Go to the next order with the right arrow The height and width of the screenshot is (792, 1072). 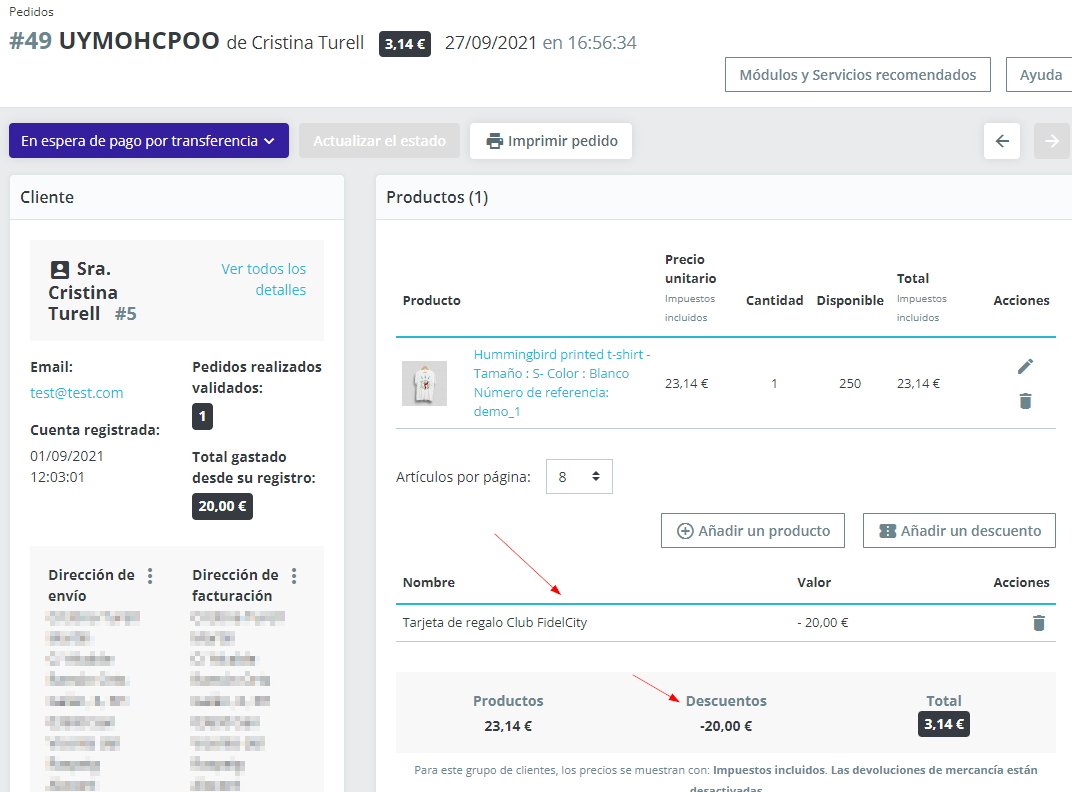(1051, 141)
